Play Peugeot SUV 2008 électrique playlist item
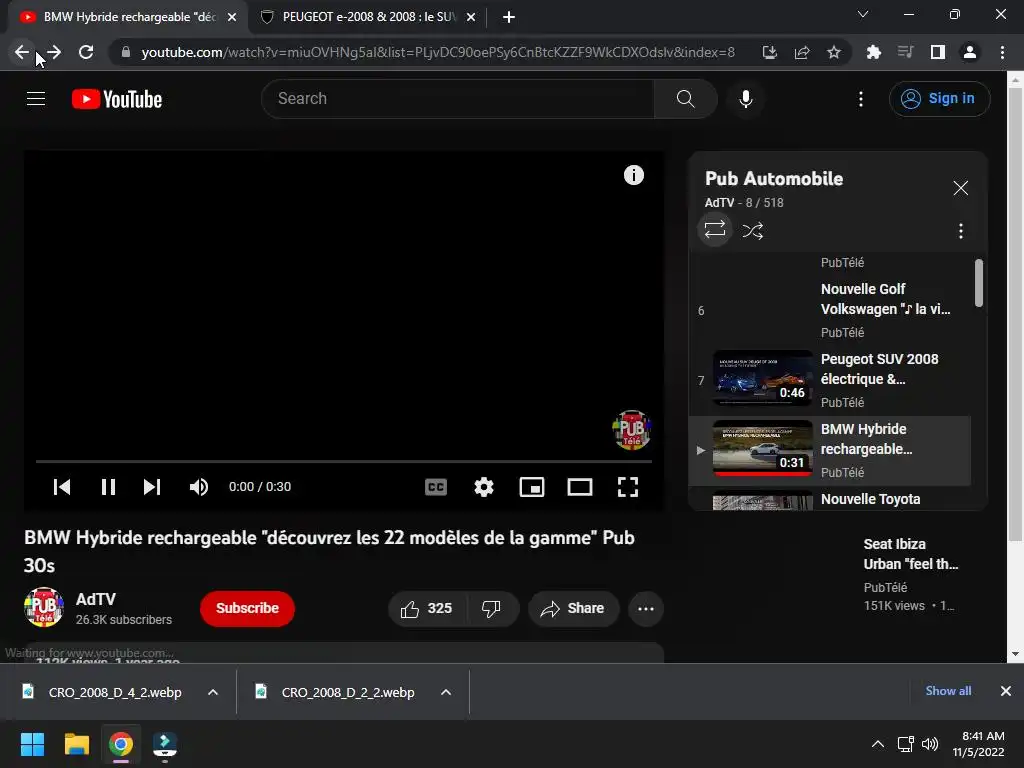1024x768 pixels. pos(831,380)
